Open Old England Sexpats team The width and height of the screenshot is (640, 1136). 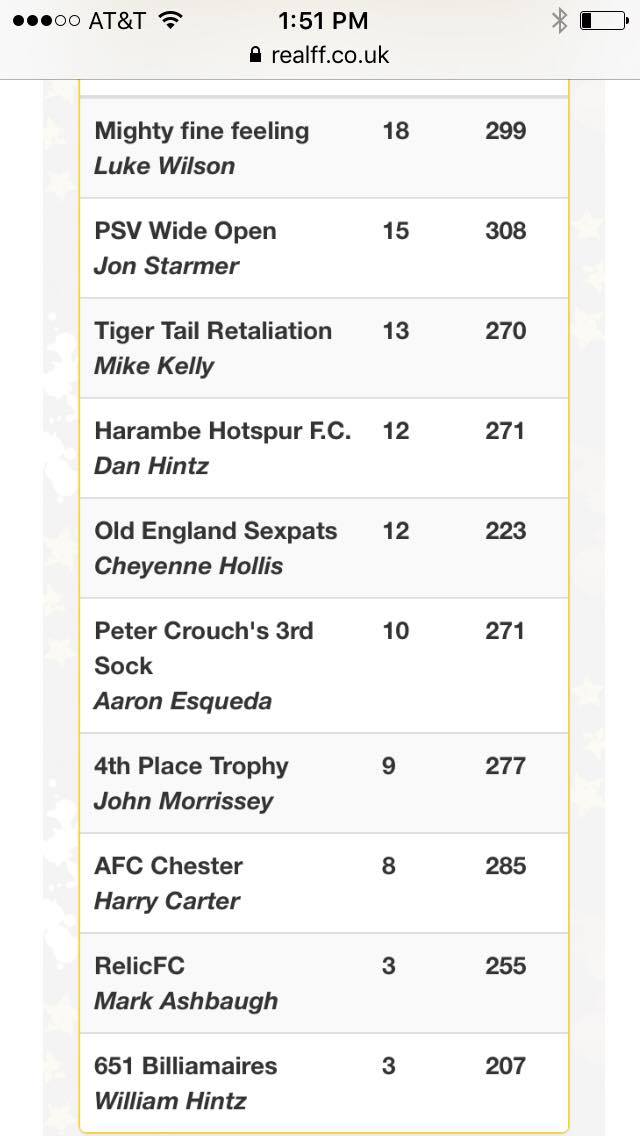(323, 548)
